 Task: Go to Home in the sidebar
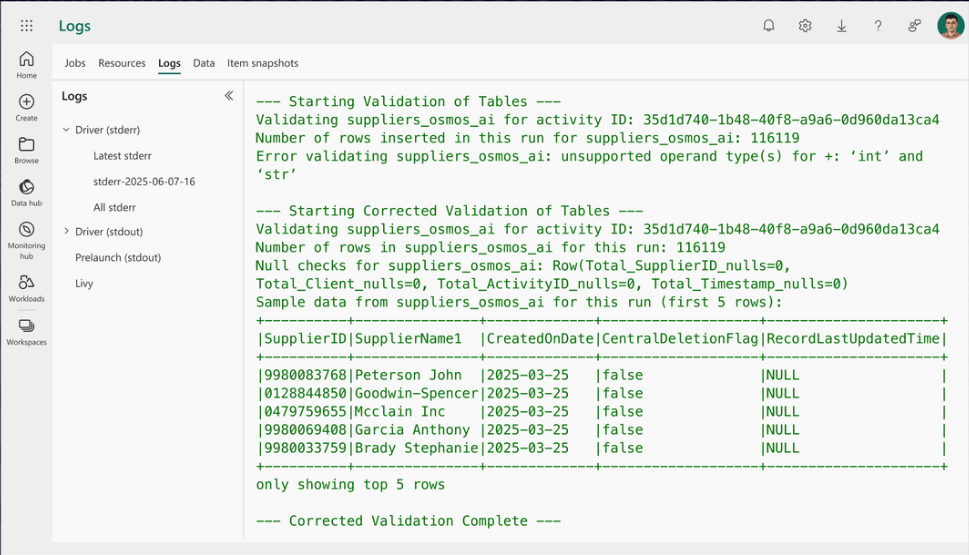(27, 65)
